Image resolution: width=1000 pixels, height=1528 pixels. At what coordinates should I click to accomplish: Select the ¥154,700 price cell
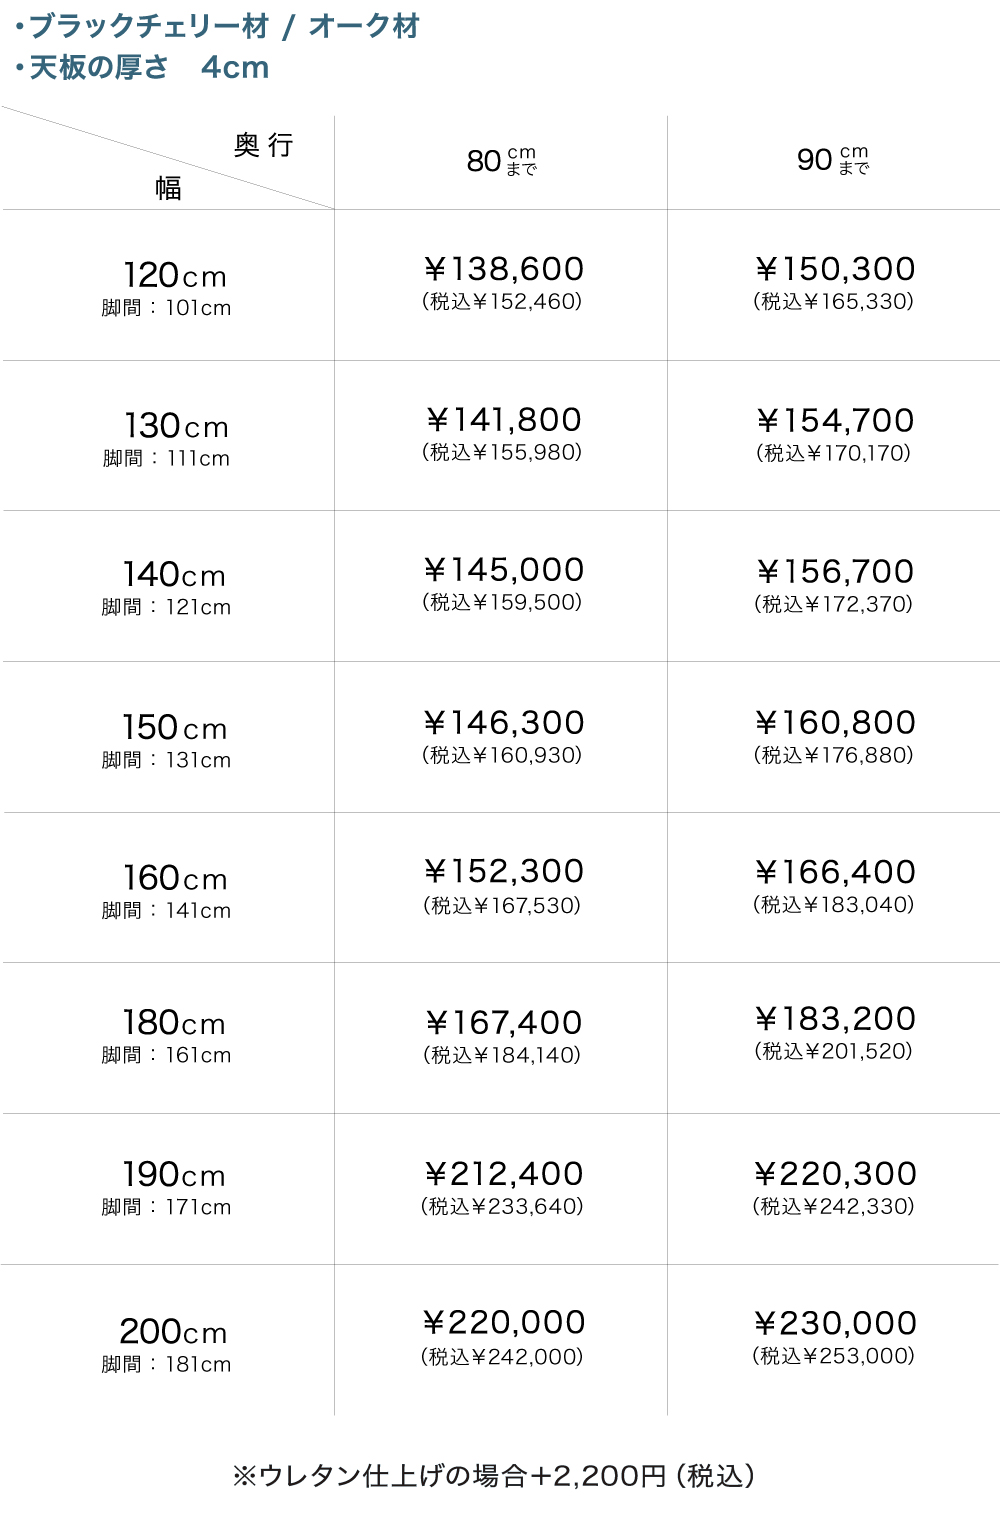point(835,421)
